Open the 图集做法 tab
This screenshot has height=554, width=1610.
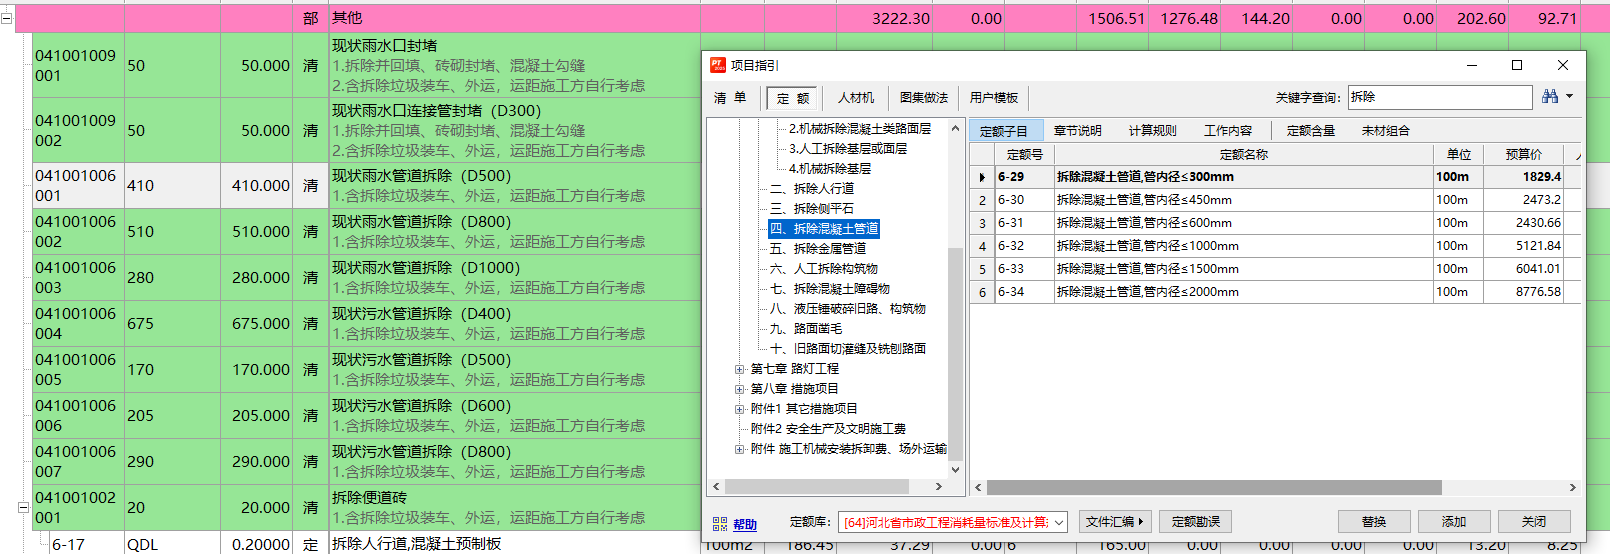(924, 98)
